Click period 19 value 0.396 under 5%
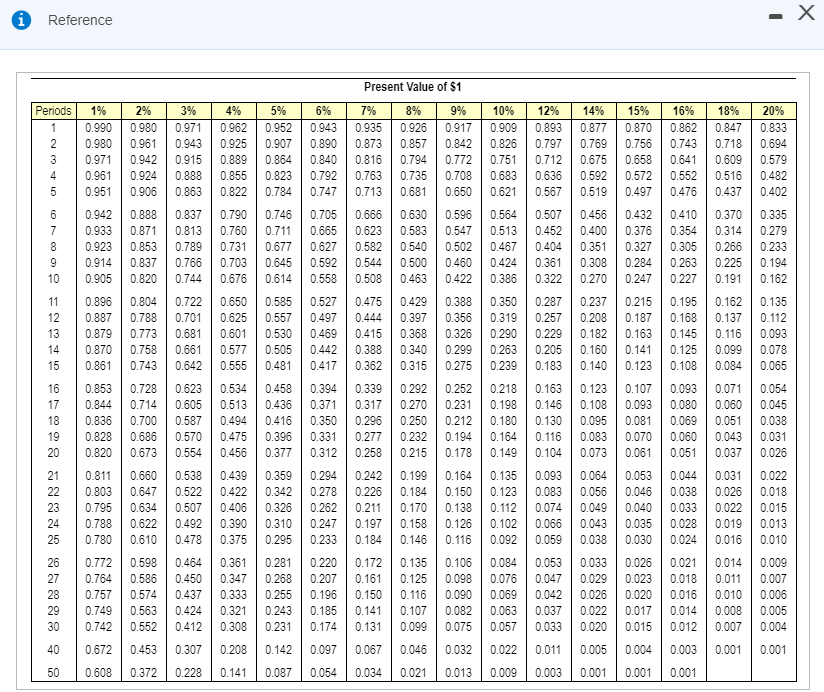Image resolution: width=824 pixels, height=692 pixels. coord(279,437)
